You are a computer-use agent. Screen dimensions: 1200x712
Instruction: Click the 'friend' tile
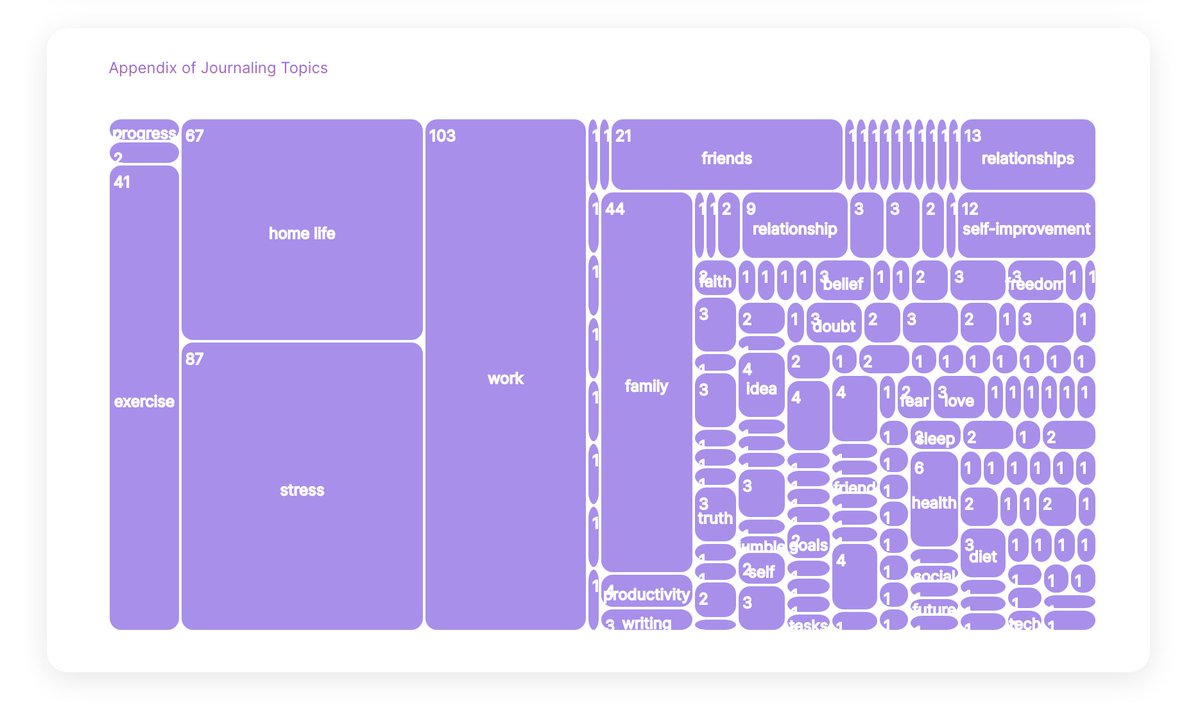(x=854, y=486)
